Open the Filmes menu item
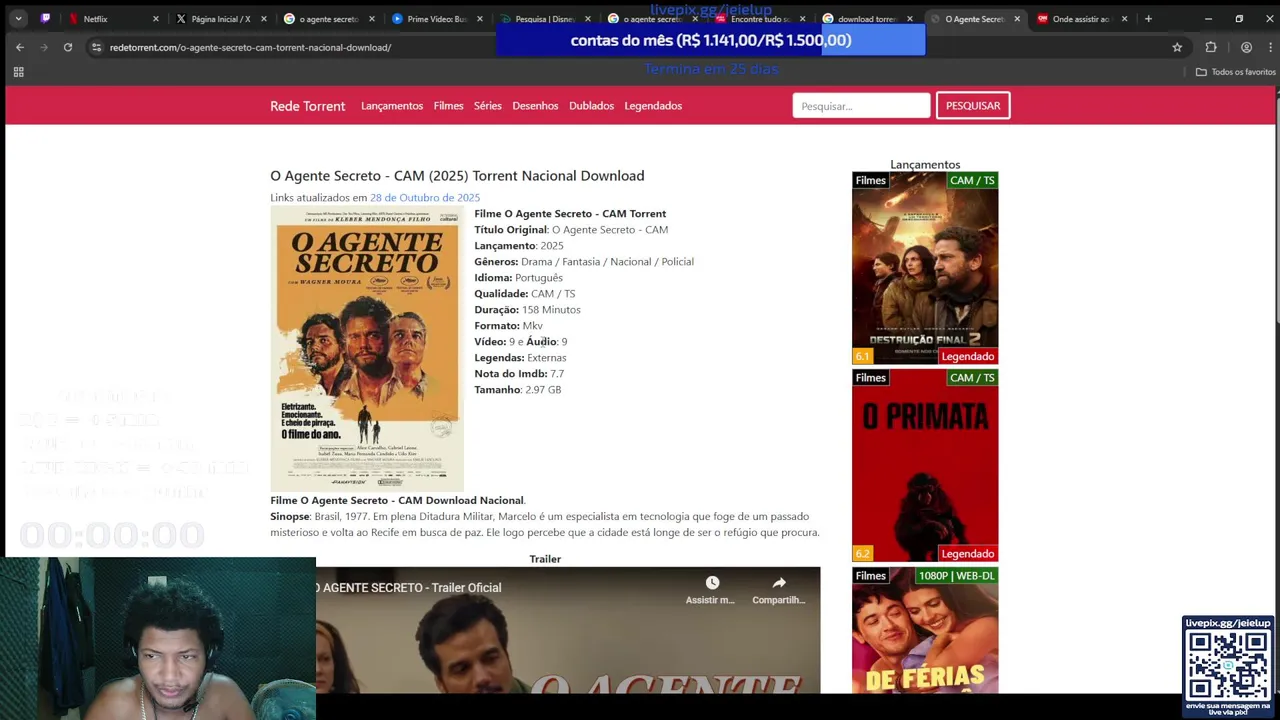The image size is (1280, 720). point(449,106)
